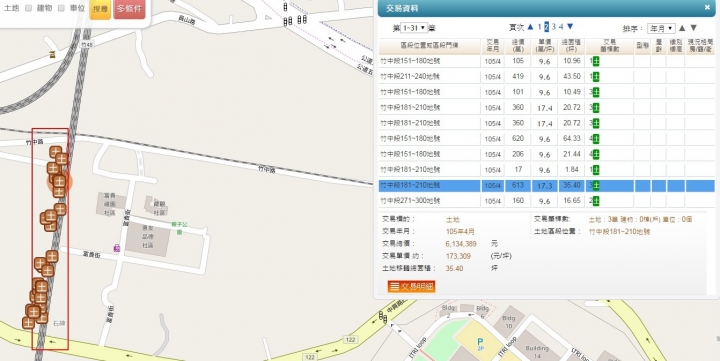Toggle the 車位 checkbox

coord(61,8)
